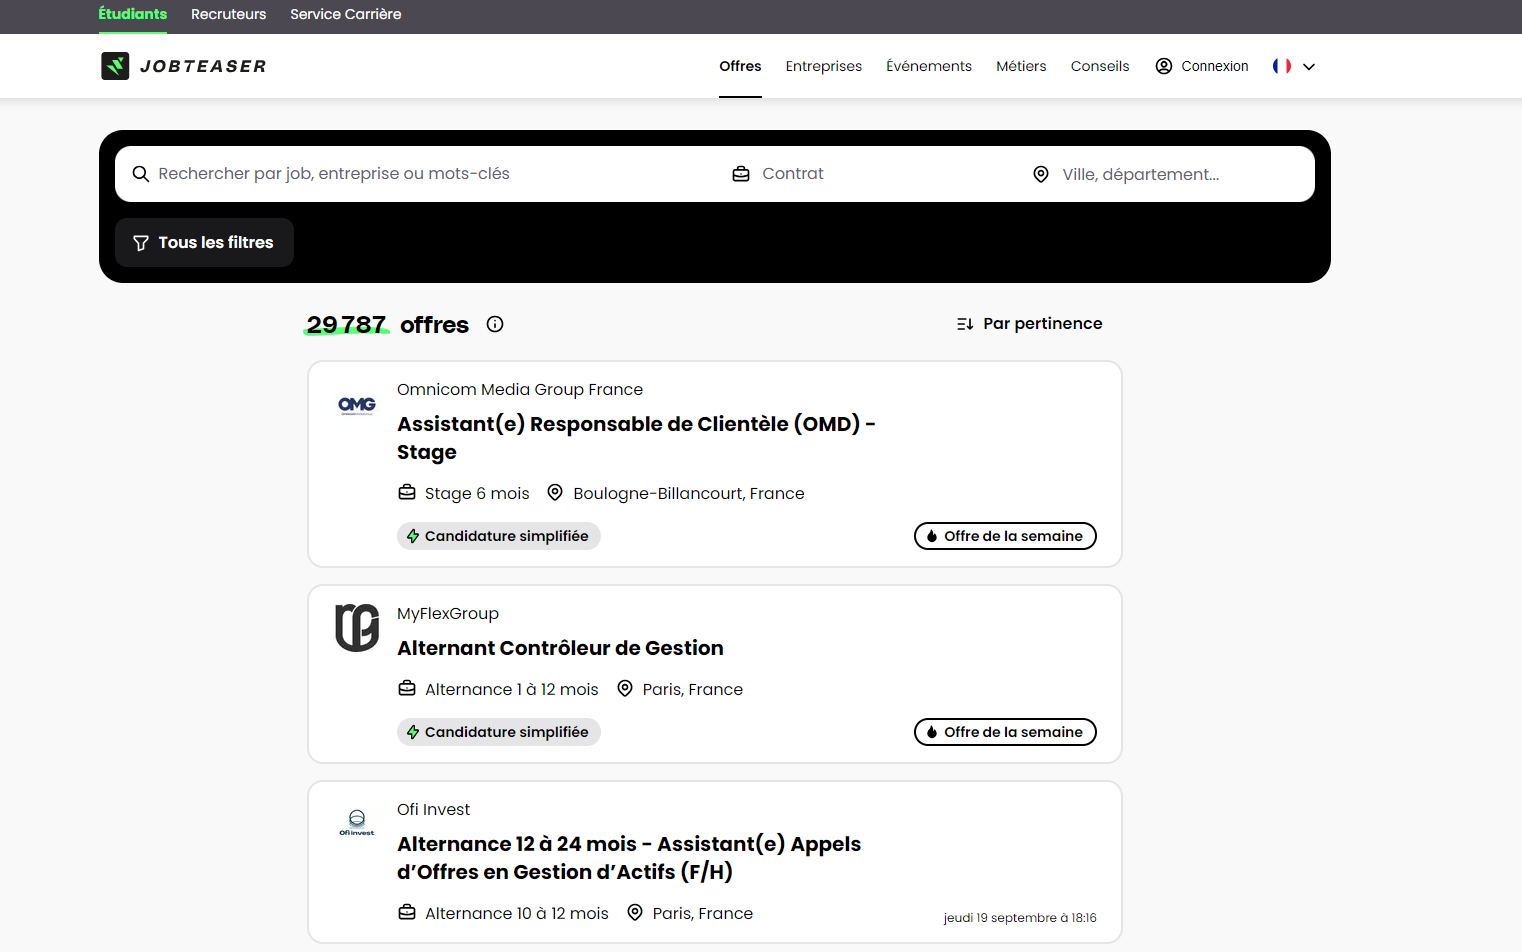This screenshot has width=1522, height=952.
Task: Click the Ofi Invest company logo
Action: pos(357,823)
